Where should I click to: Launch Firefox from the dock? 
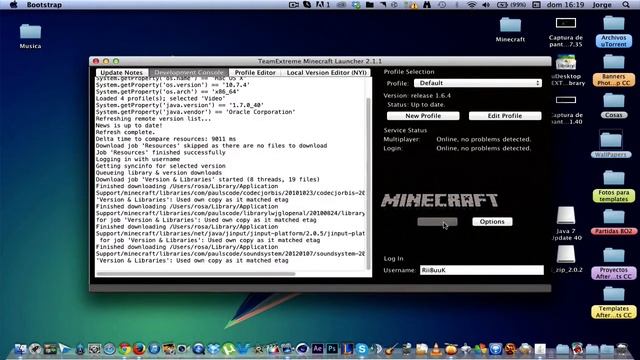point(139,349)
